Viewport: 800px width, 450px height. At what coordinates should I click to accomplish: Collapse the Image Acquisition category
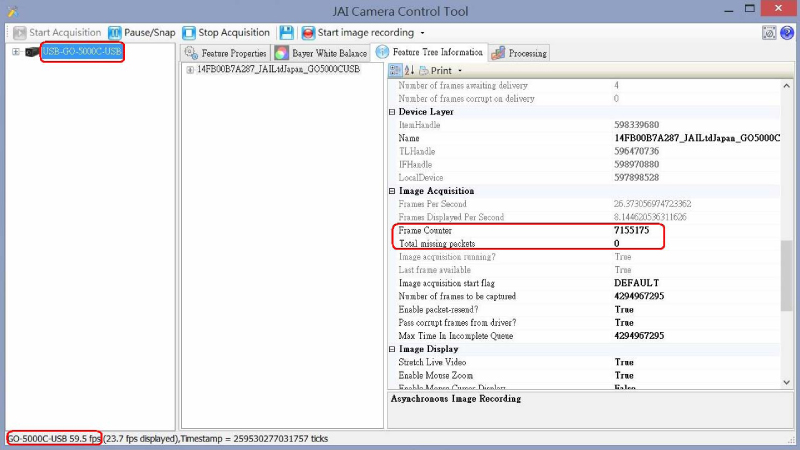coord(392,191)
